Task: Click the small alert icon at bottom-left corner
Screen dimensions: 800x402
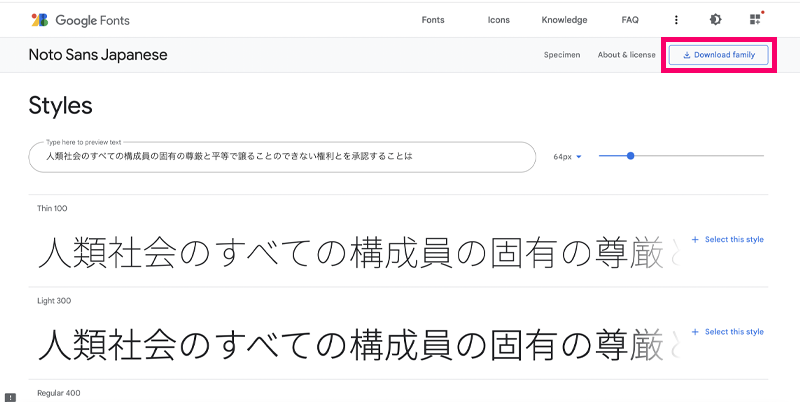Action: [9, 396]
